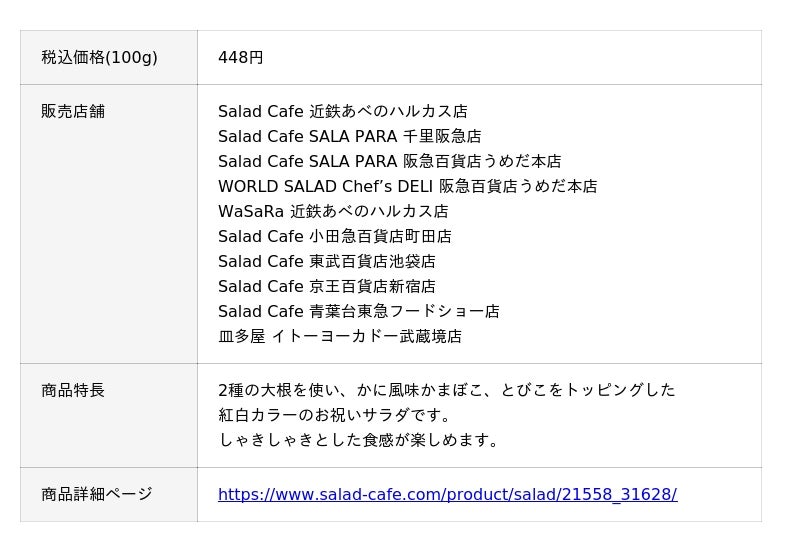Select Salad Cafe SALA PARA 阪急百貨店うめだ本店

click(389, 162)
